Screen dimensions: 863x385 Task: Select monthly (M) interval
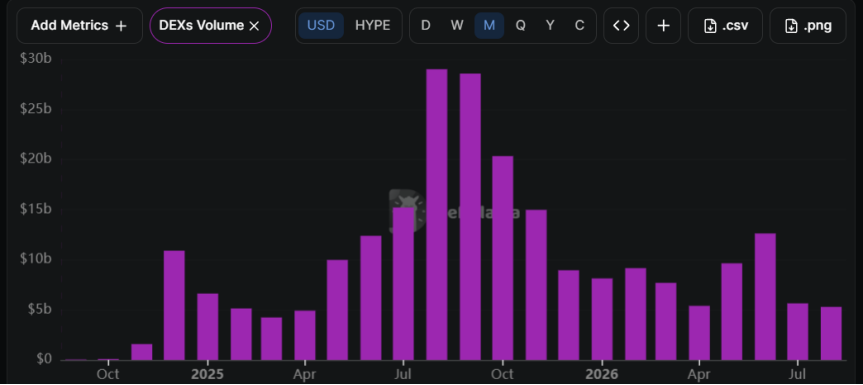pos(489,25)
